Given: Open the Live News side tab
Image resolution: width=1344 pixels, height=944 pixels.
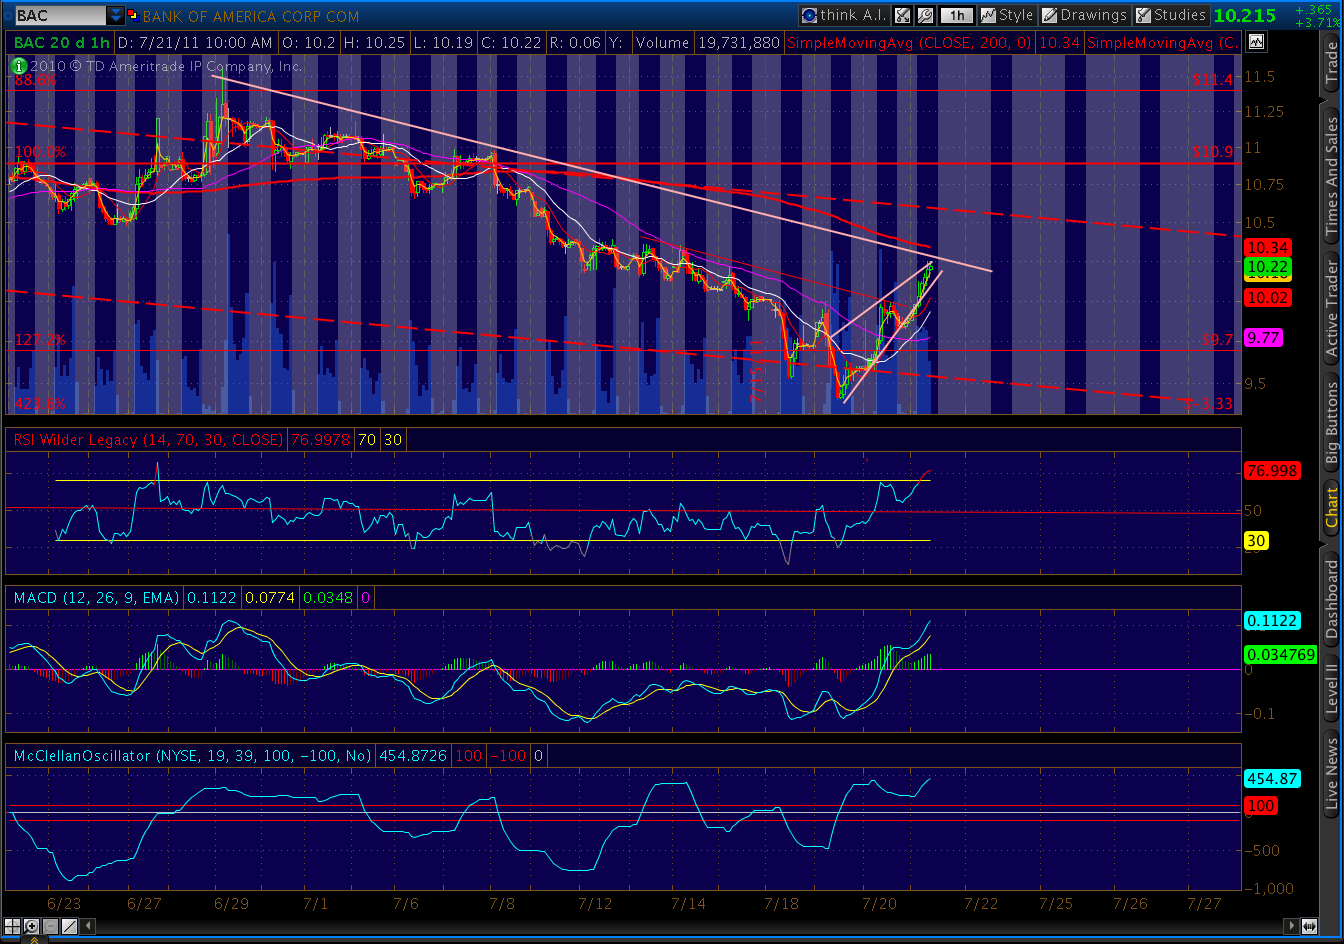Looking at the screenshot, I should pyautogui.click(x=1331, y=773).
